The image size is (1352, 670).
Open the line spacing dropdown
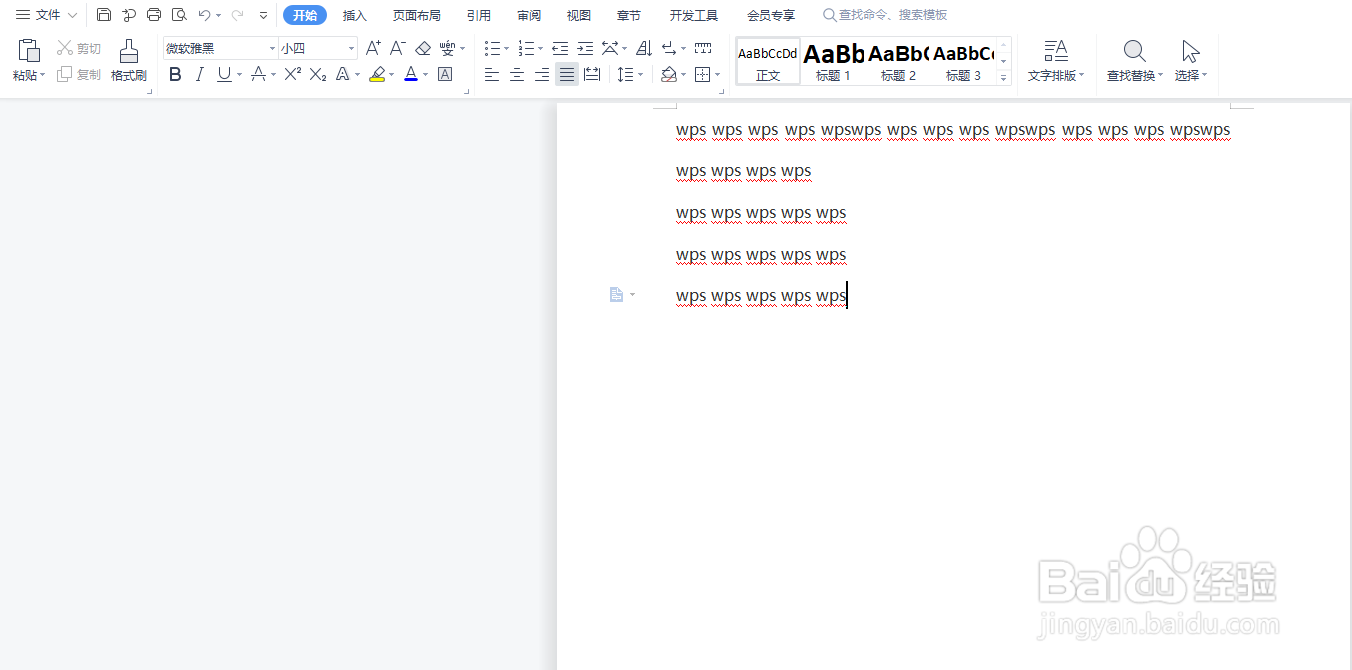pyautogui.click(x=643, y=74)
